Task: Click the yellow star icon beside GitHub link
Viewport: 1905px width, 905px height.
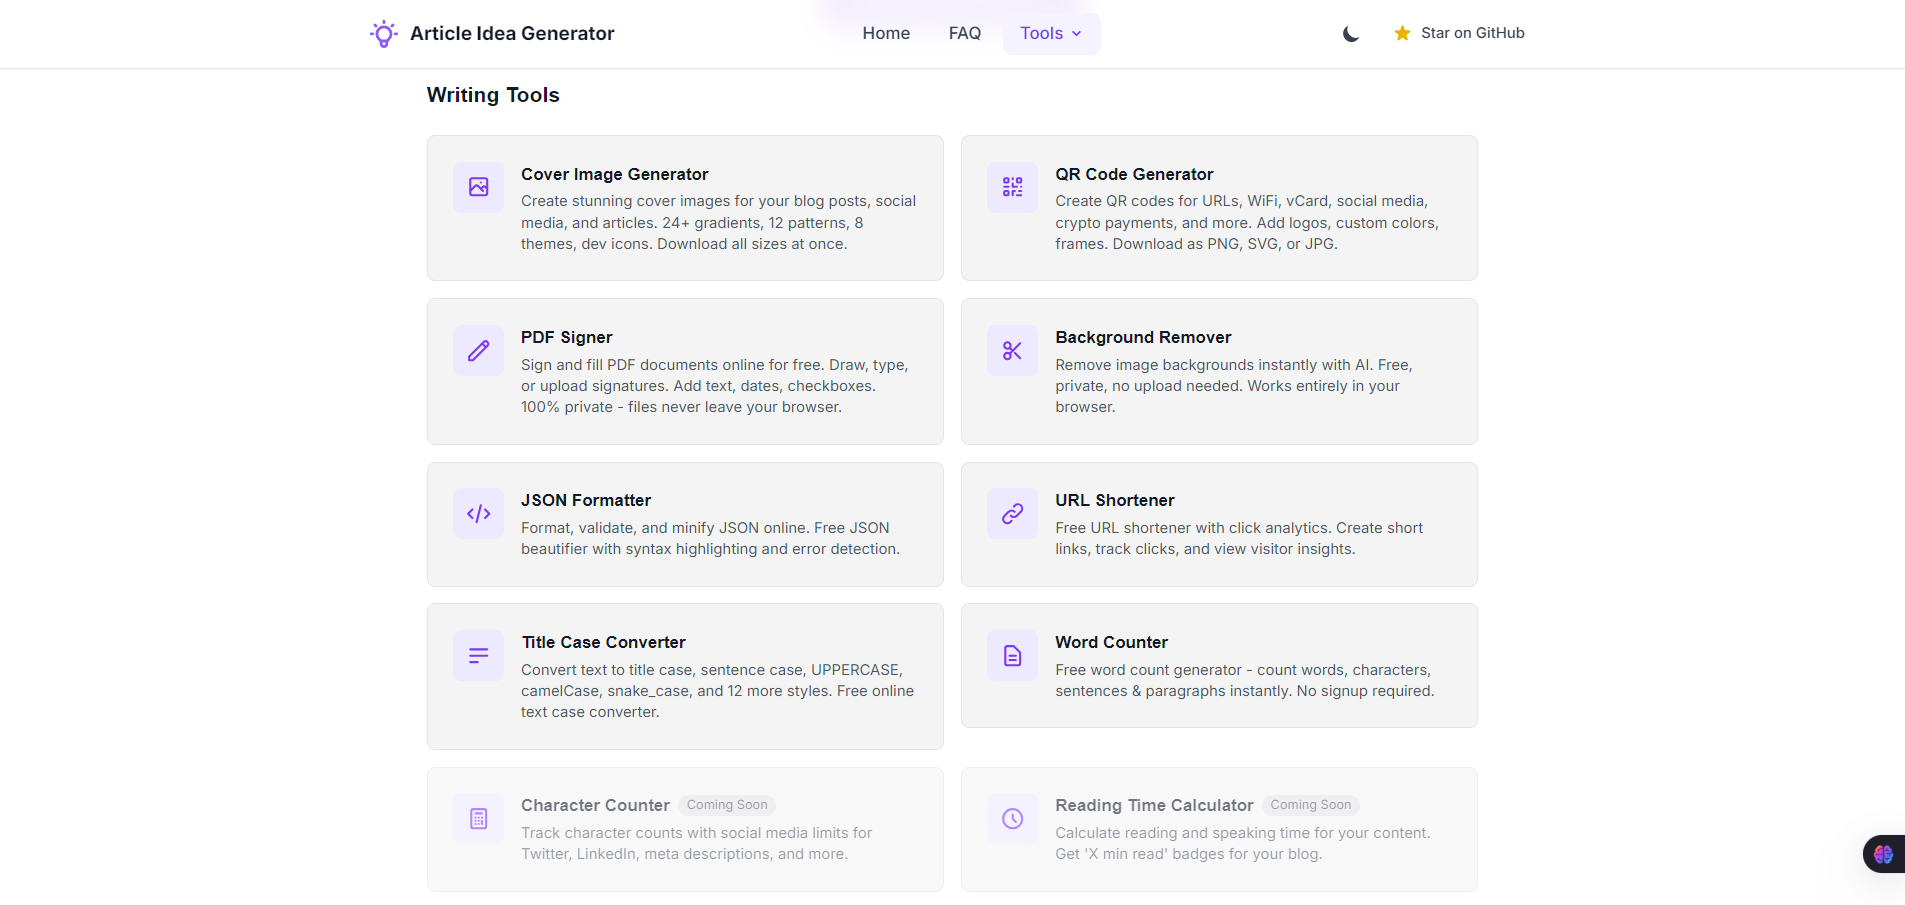Action: (1401, 32)
